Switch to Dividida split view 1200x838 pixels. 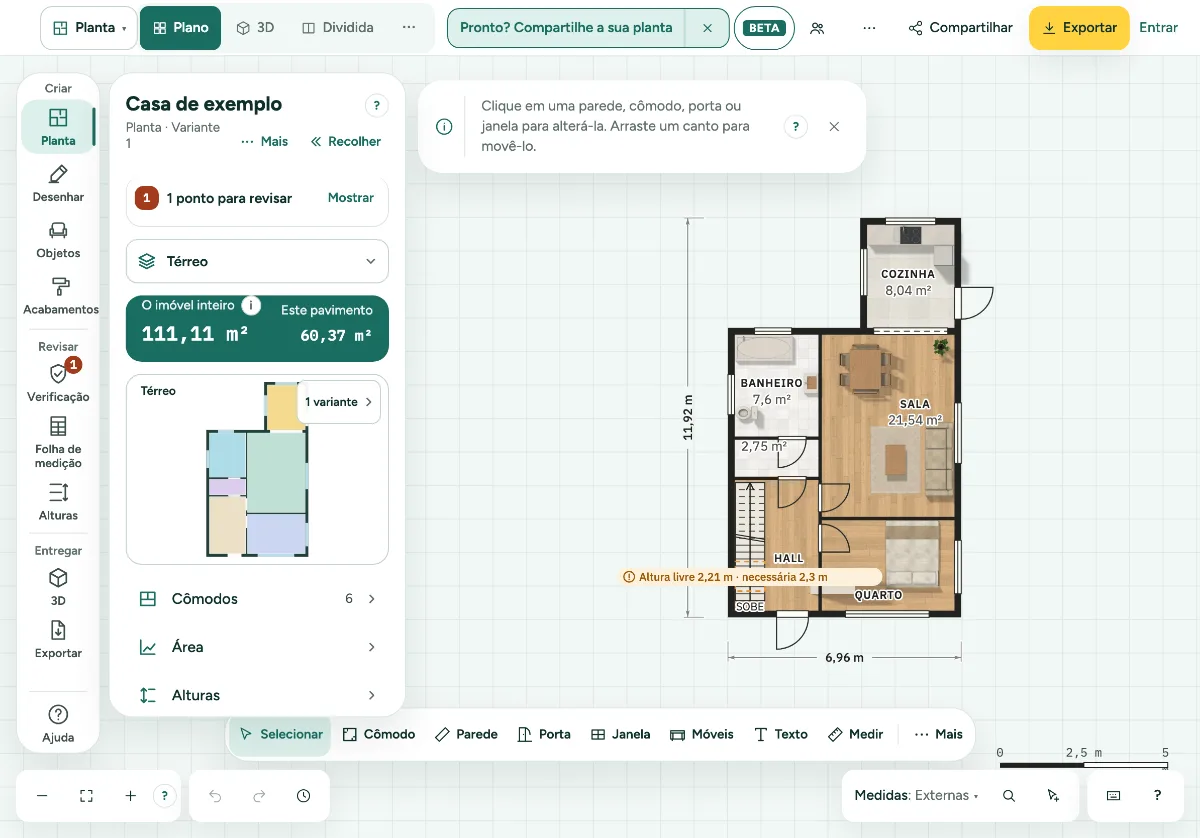pyautogui.click(x=338, y=28)
